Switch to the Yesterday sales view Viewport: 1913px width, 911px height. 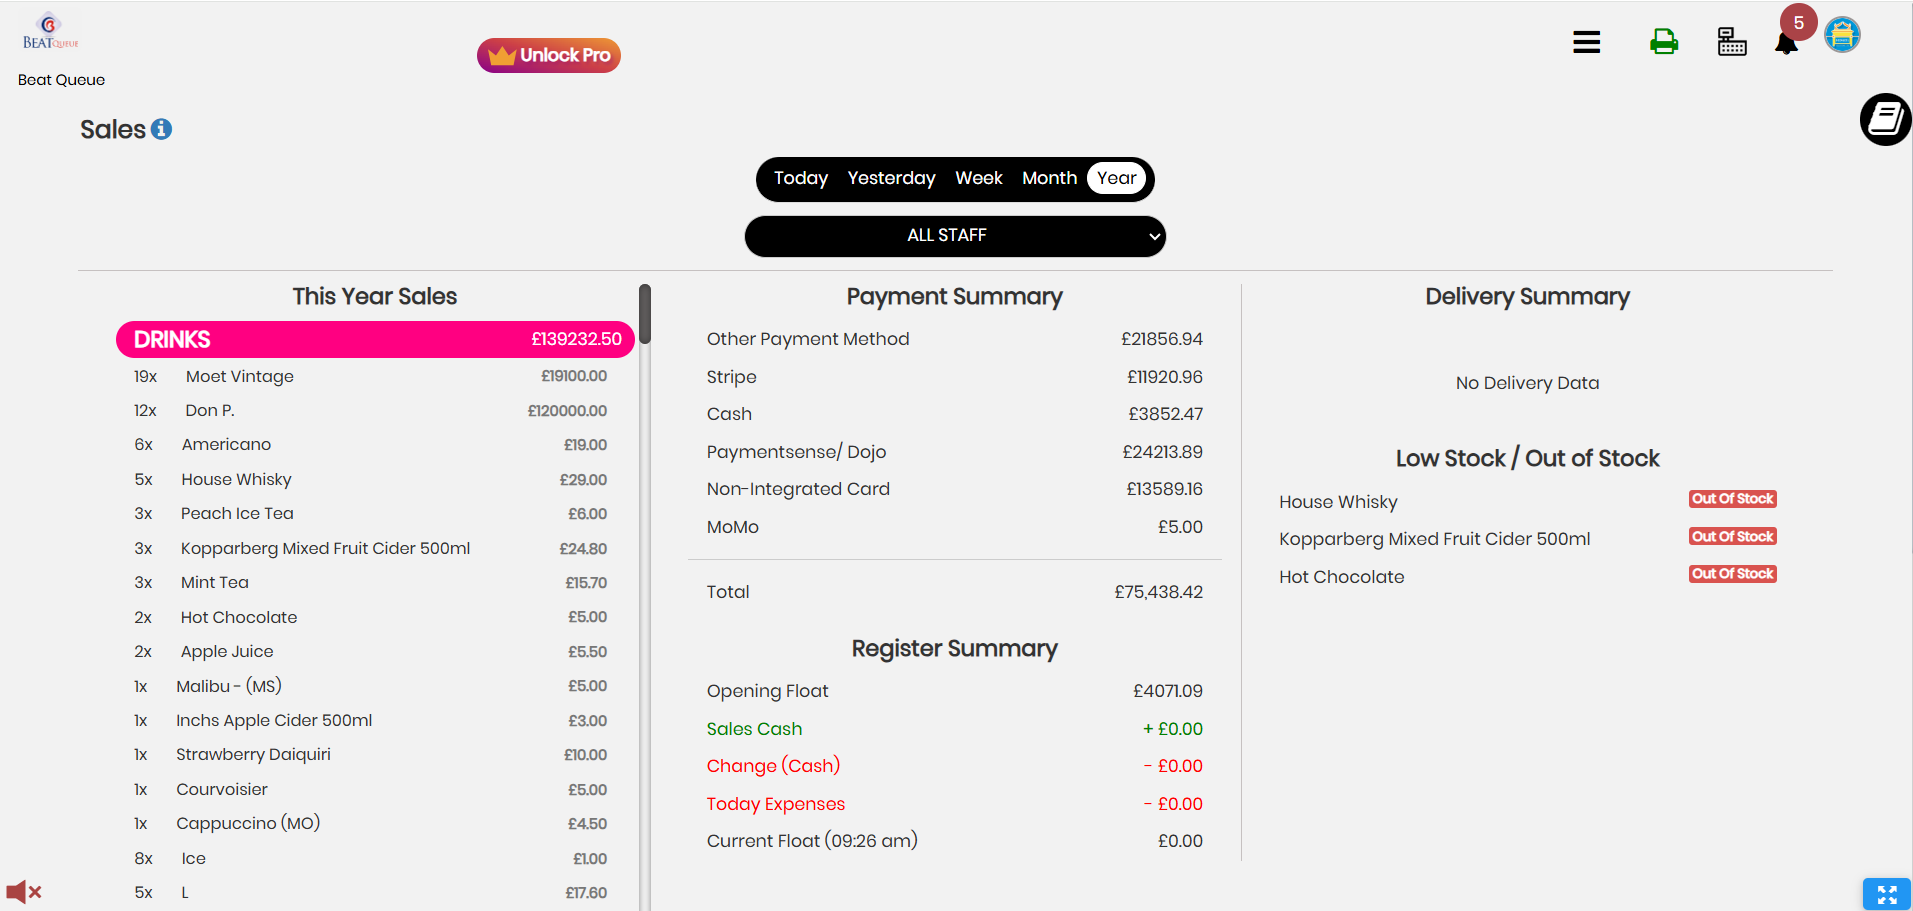[891, 178]
